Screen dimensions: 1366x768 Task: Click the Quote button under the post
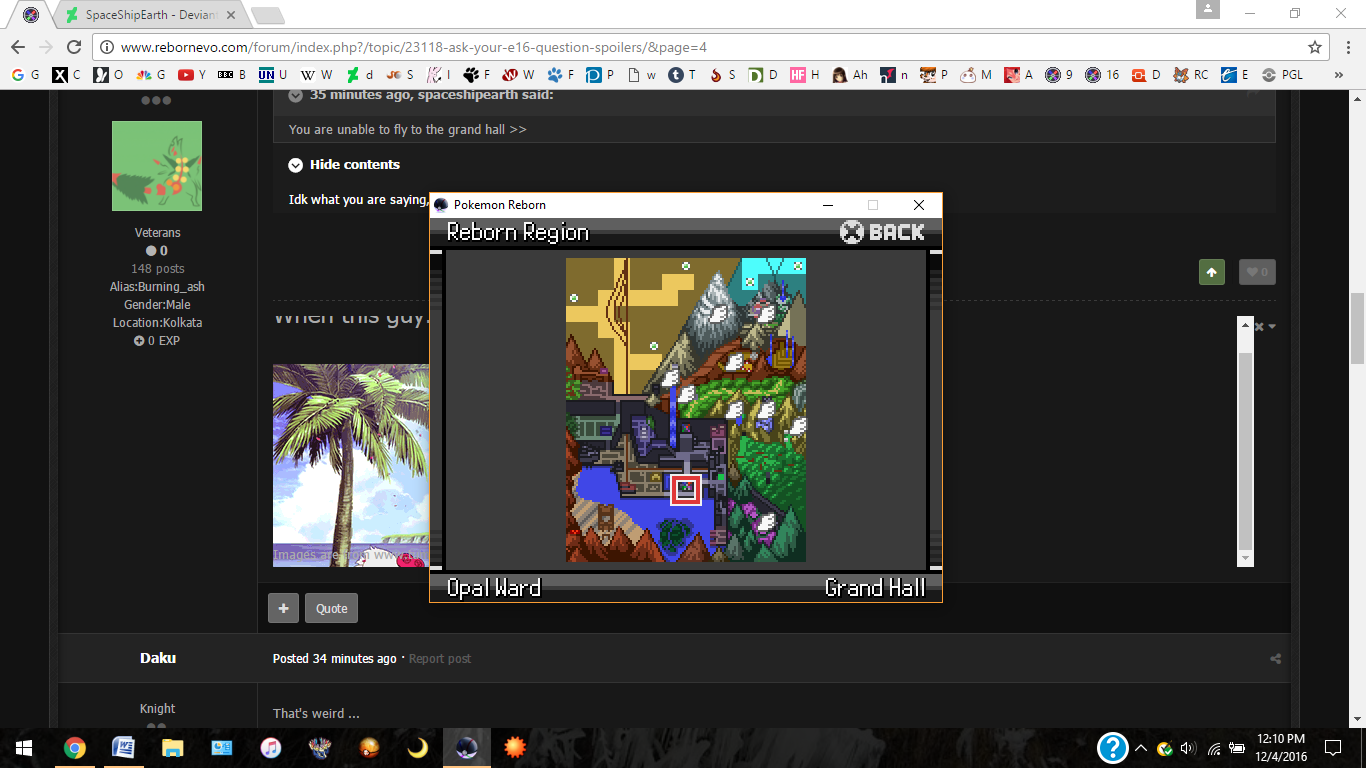[331, 608]
